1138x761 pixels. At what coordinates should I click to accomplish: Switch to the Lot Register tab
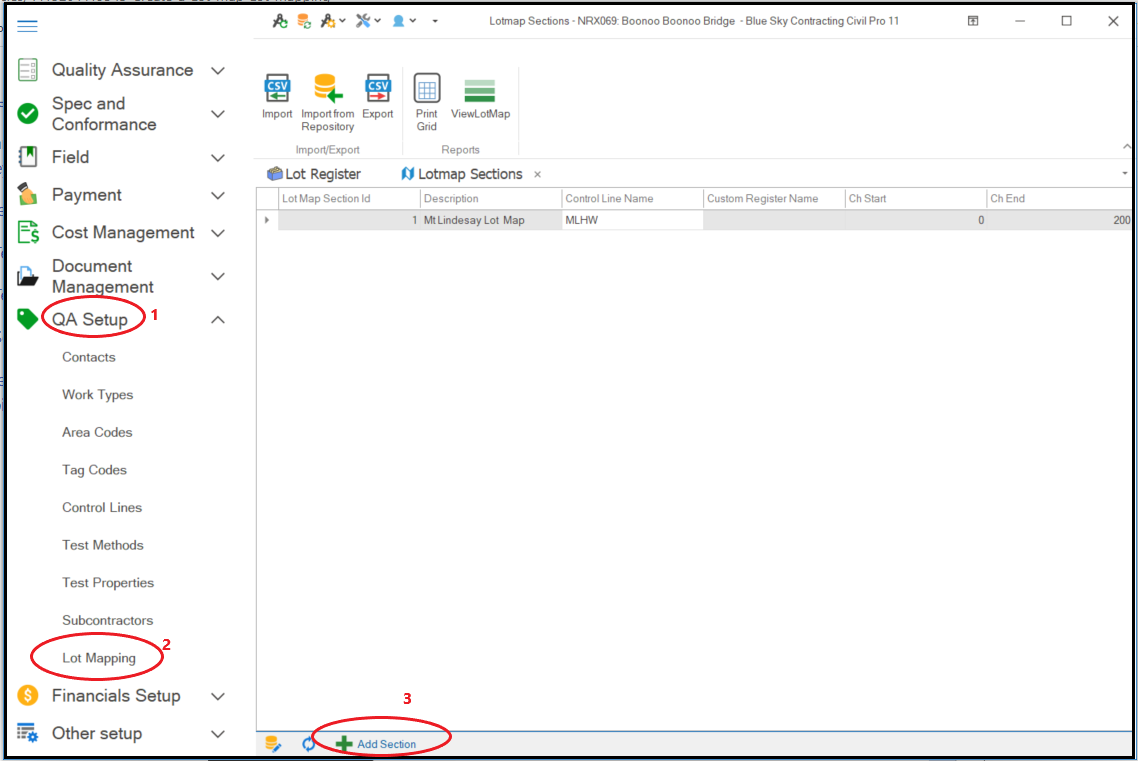(314, 174)
